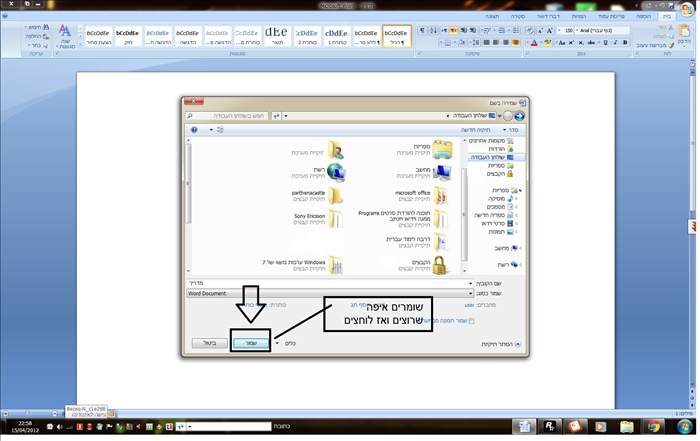This screenshot has width=700, height=441.
Task: Toggle Strikethrough abc formatting
Action: pos(591,42)
